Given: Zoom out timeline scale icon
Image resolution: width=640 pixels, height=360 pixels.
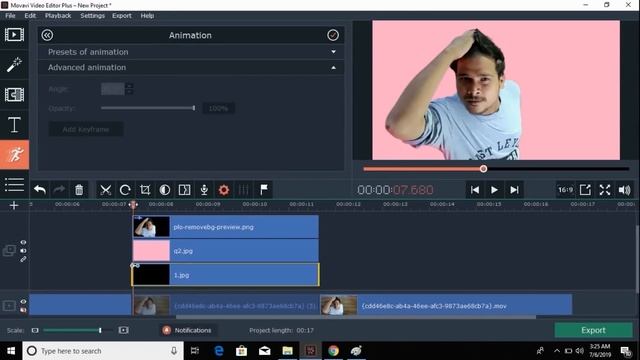Looking at the screenshot, I should [35, 330].
